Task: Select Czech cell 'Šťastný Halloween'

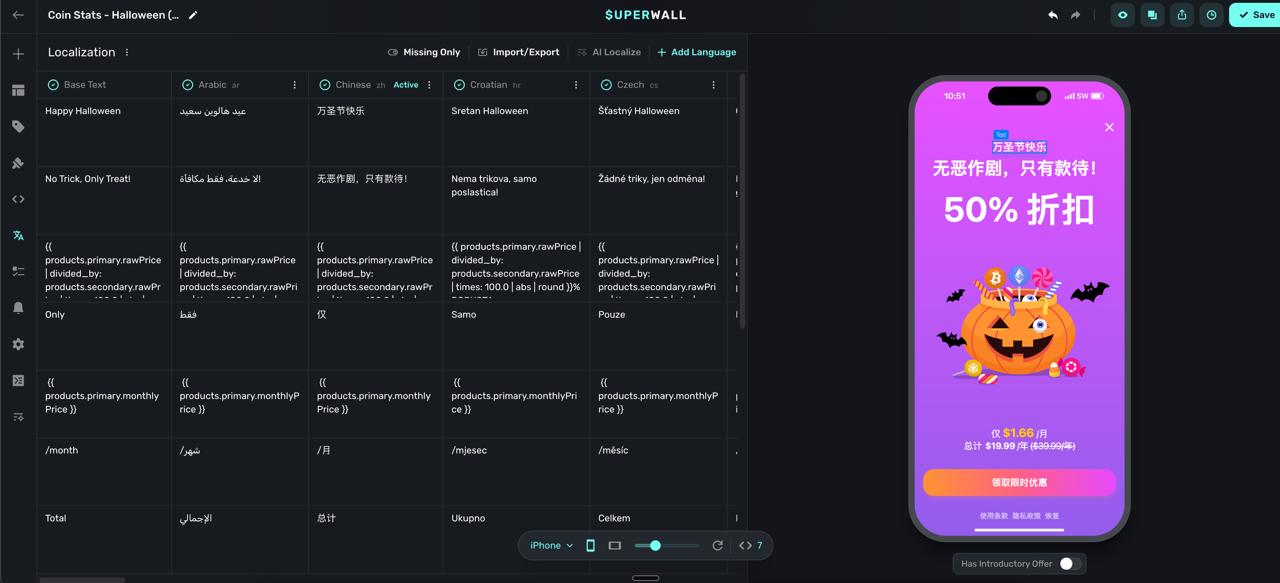Action: 660,133
